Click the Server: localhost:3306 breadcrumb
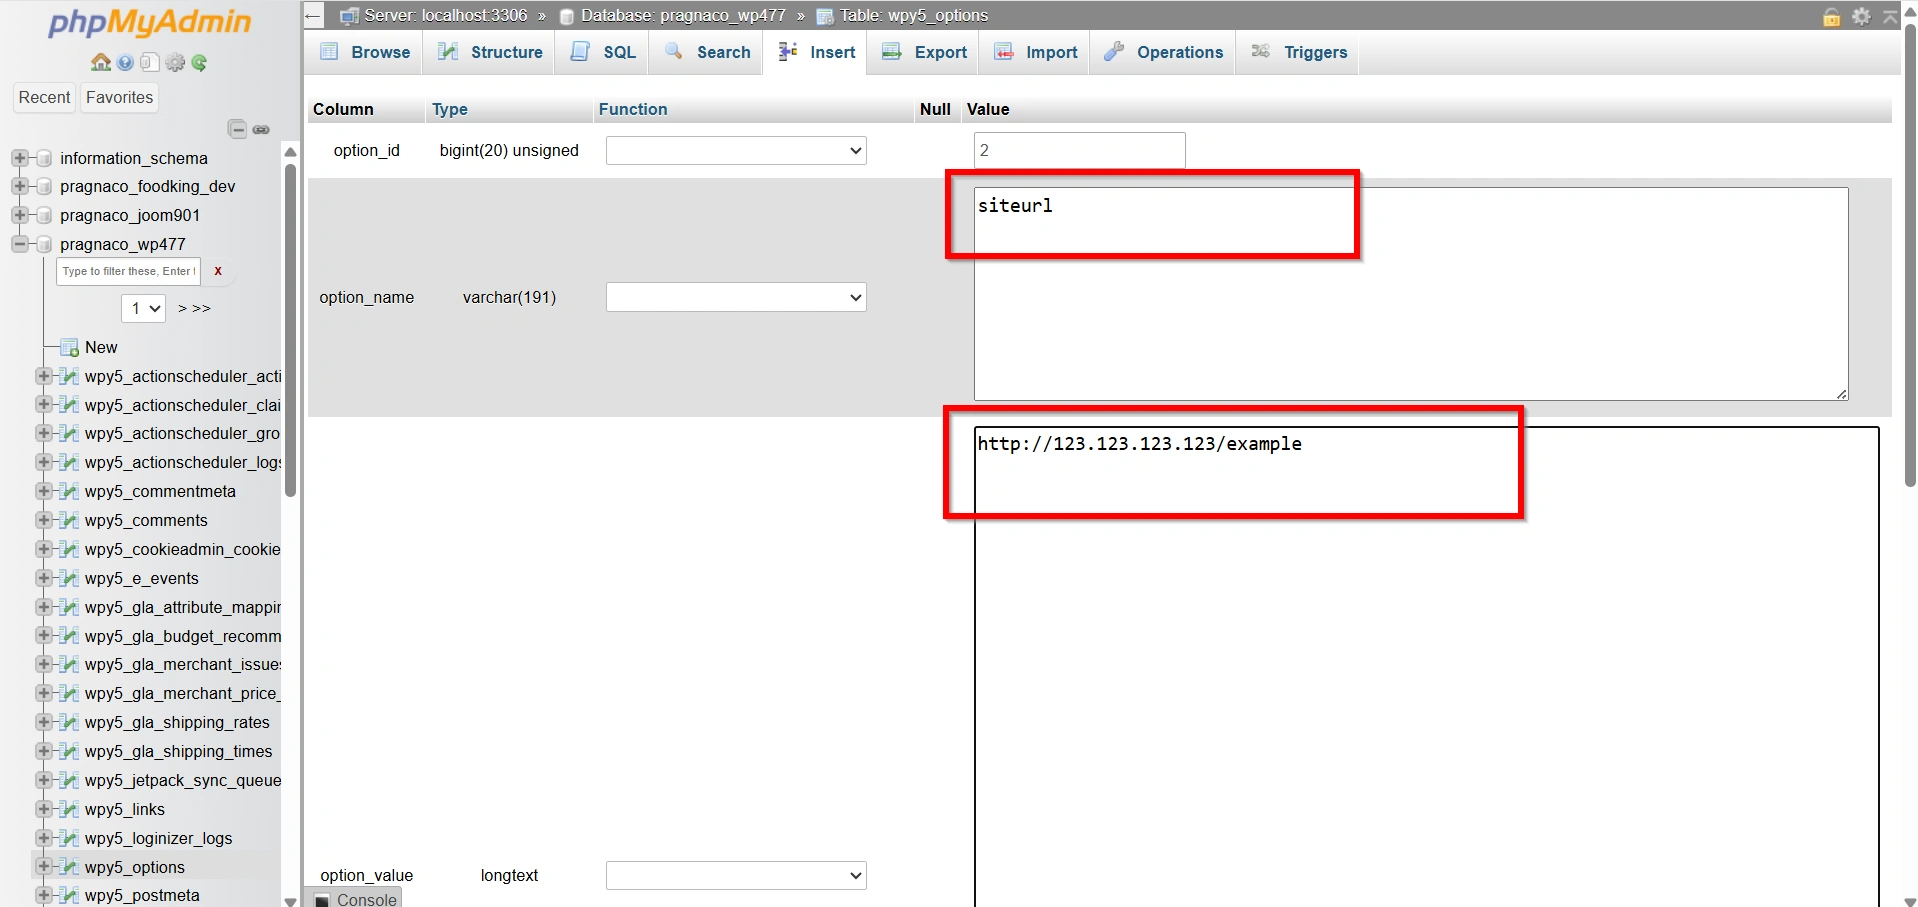The image size is (1918, 907). (444, 16)
